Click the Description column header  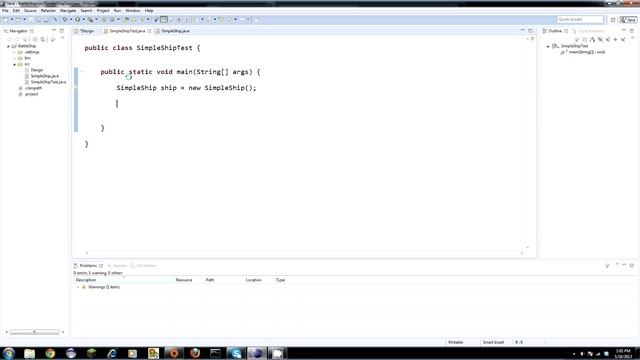click(x=124, y=280)
